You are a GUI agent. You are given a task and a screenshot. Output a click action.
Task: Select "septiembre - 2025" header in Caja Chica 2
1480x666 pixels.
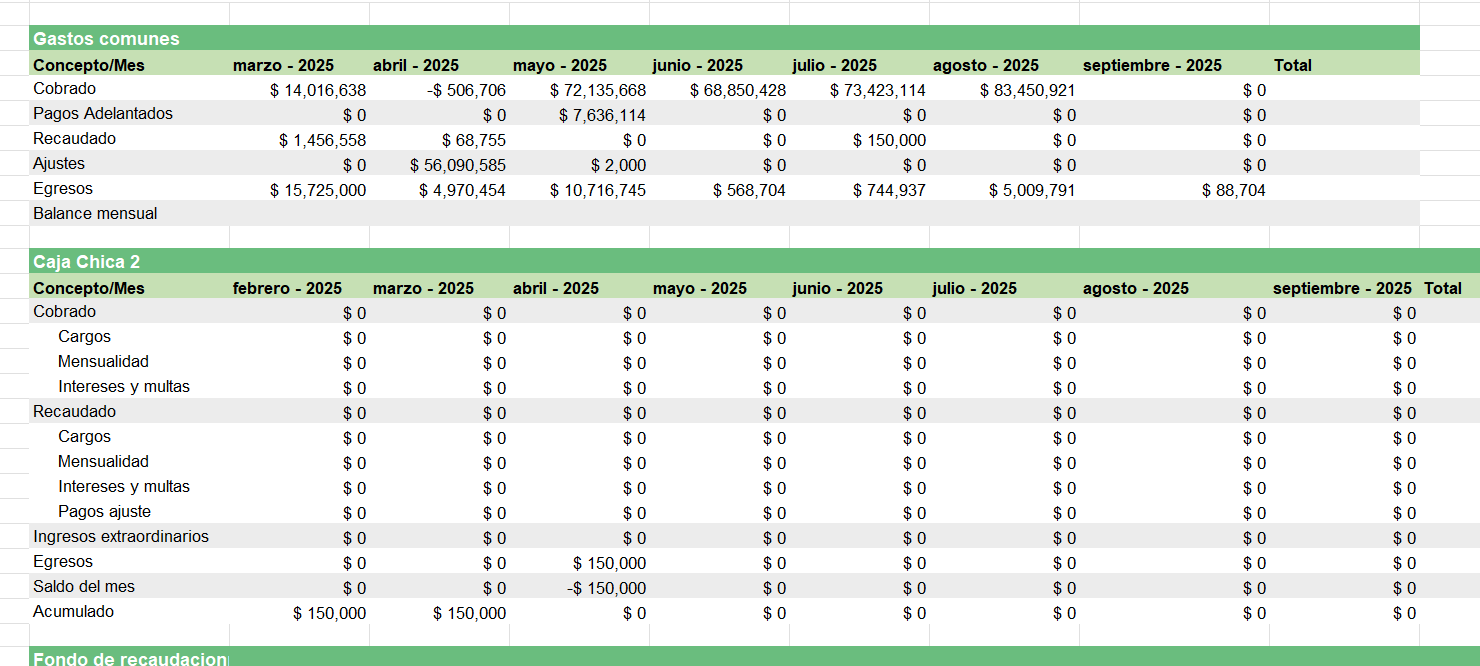click(x=1341, y=288)
